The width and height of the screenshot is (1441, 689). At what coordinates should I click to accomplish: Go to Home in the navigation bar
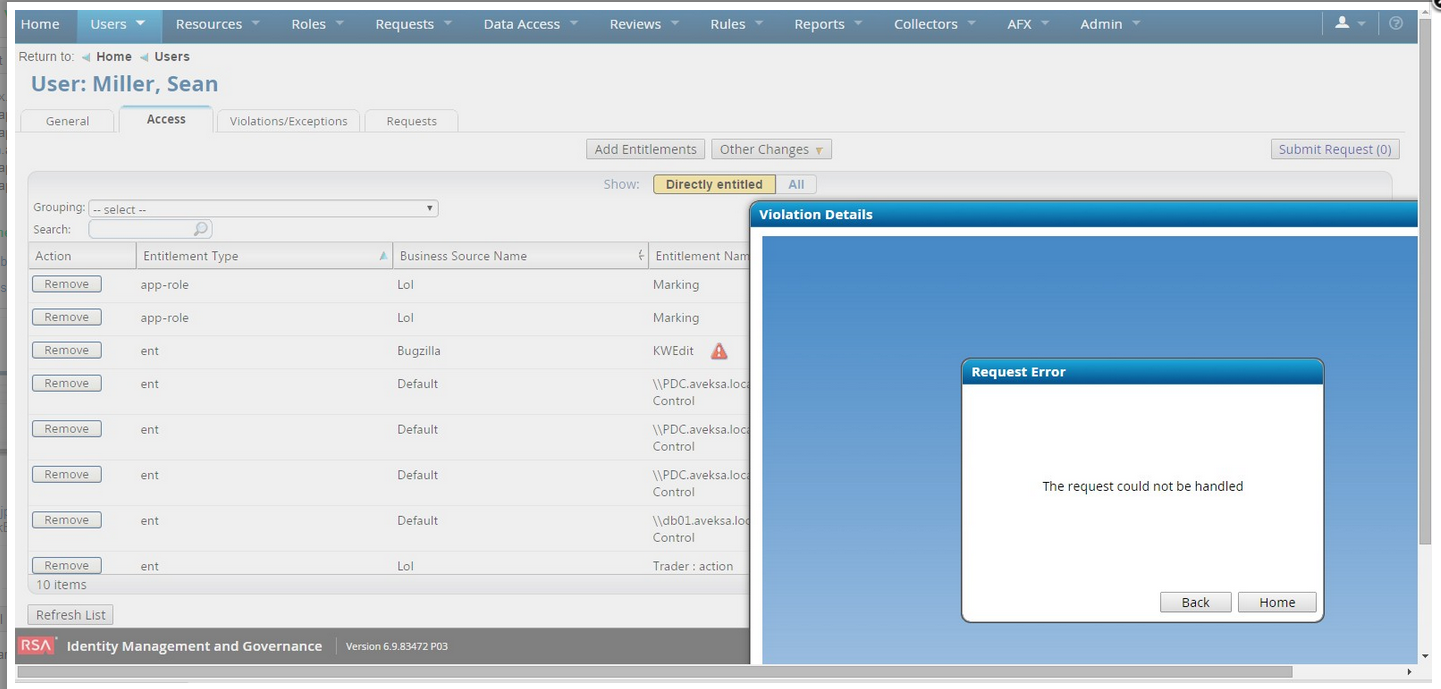[40, 23]
